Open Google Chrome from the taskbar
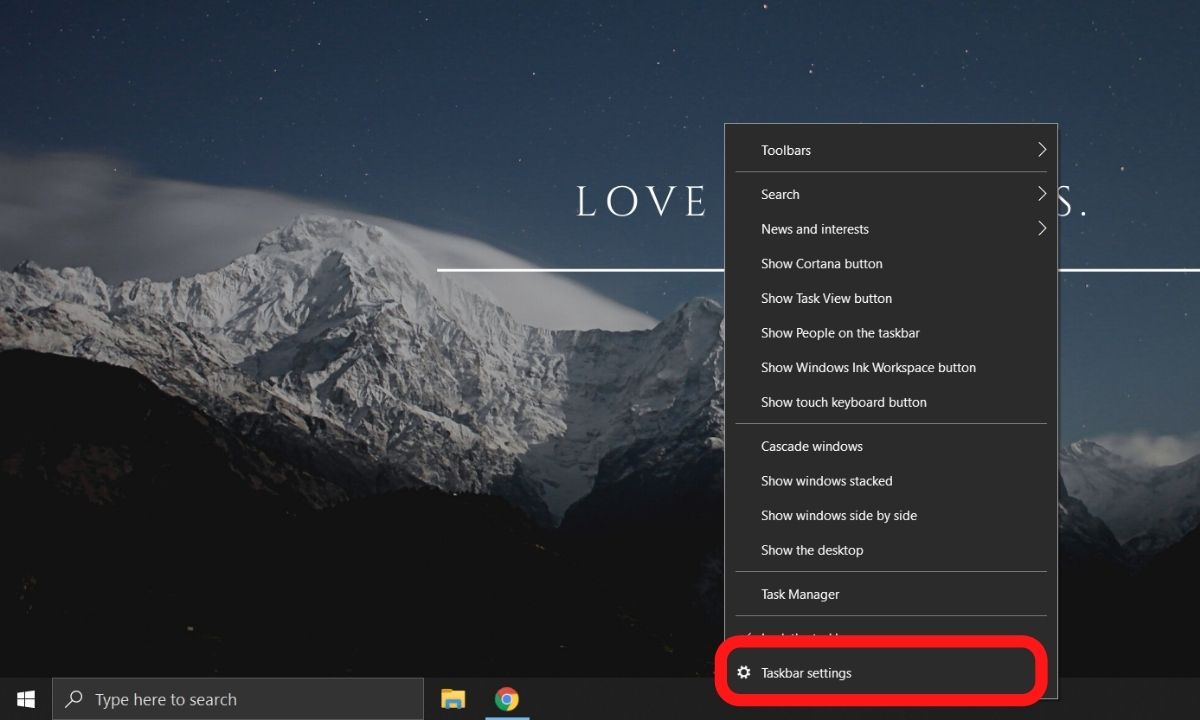1200x720 pixels. coord(507,699)
